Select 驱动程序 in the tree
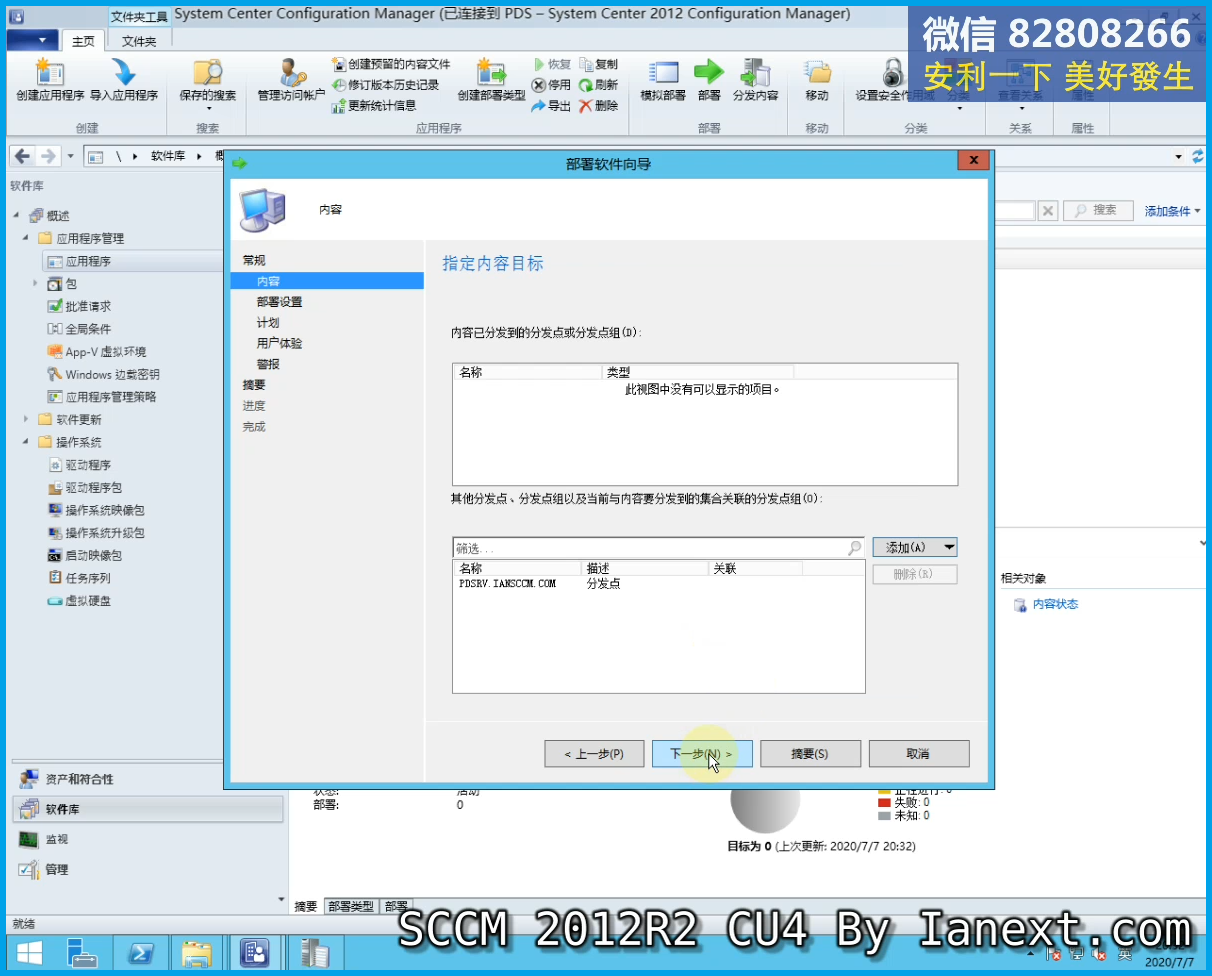The height and width of the screenshot is (976, 1212). click(88, 465)
